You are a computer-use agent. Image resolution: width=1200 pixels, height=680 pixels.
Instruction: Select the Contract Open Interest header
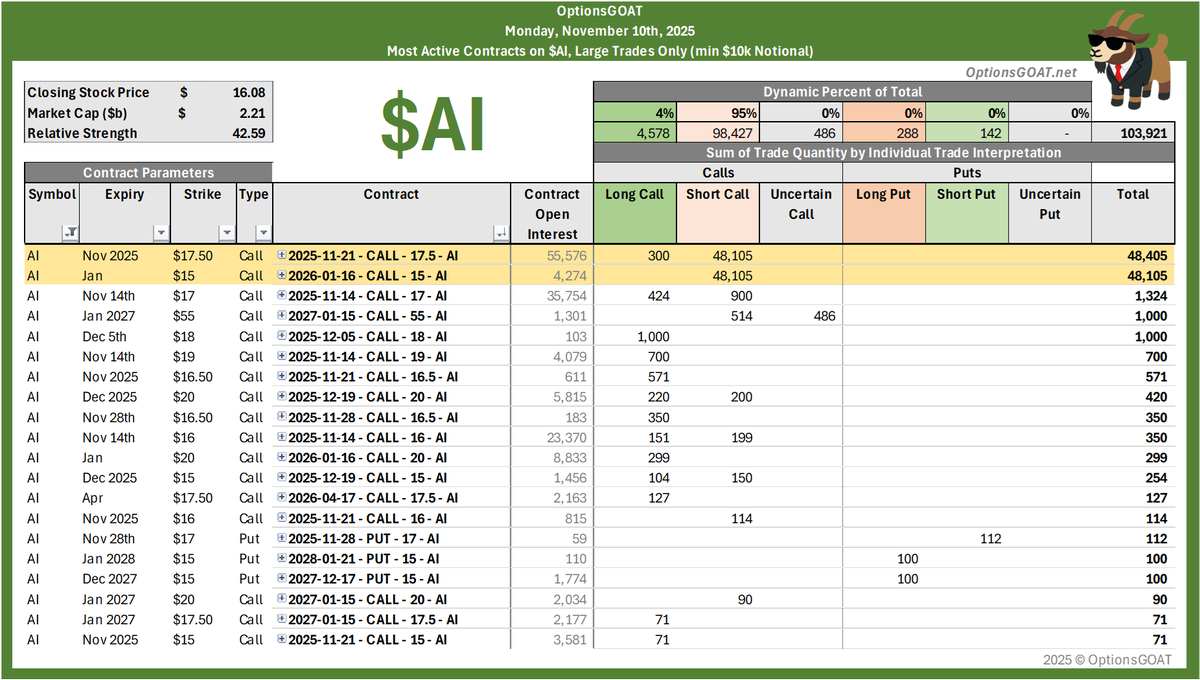552,213
